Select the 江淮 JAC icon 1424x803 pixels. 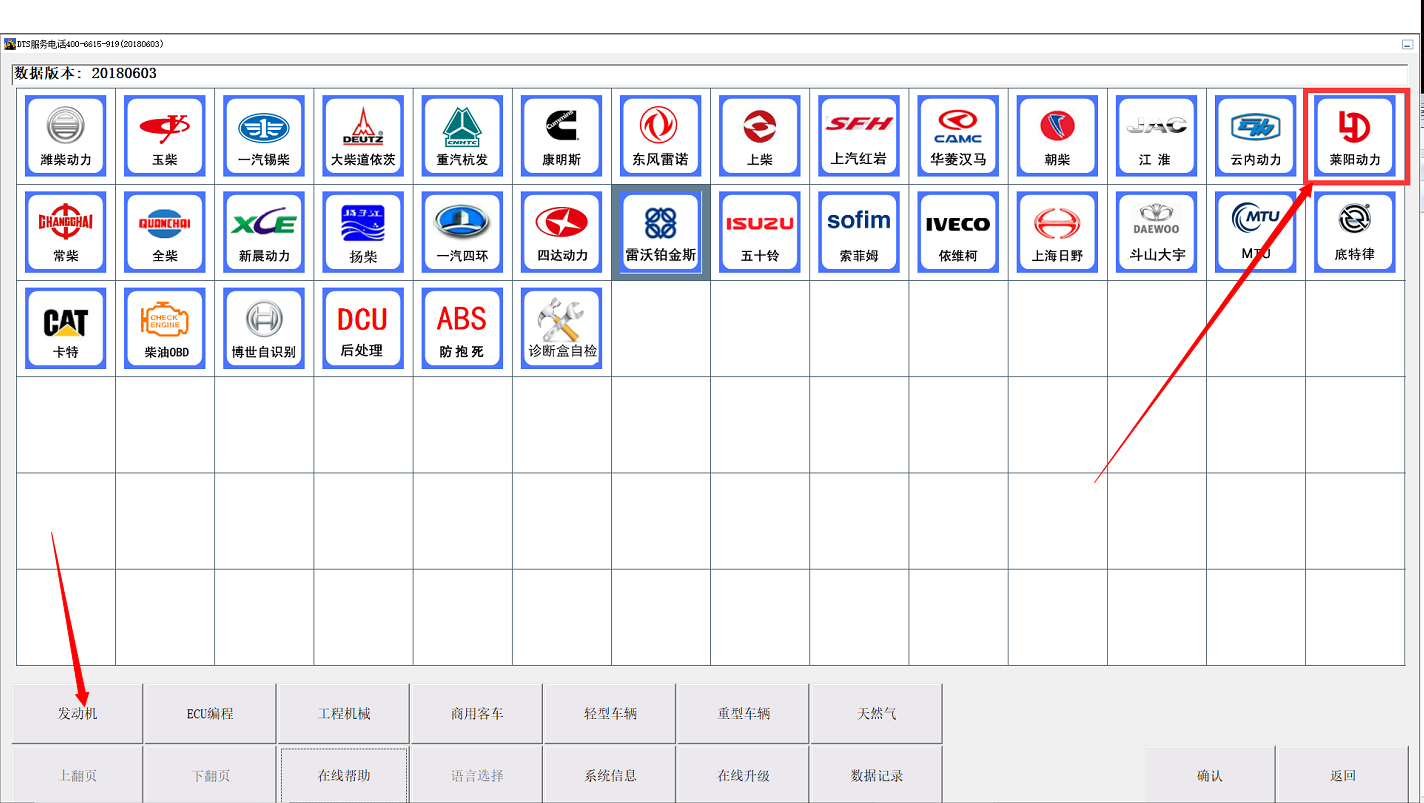pos(1156,136)
